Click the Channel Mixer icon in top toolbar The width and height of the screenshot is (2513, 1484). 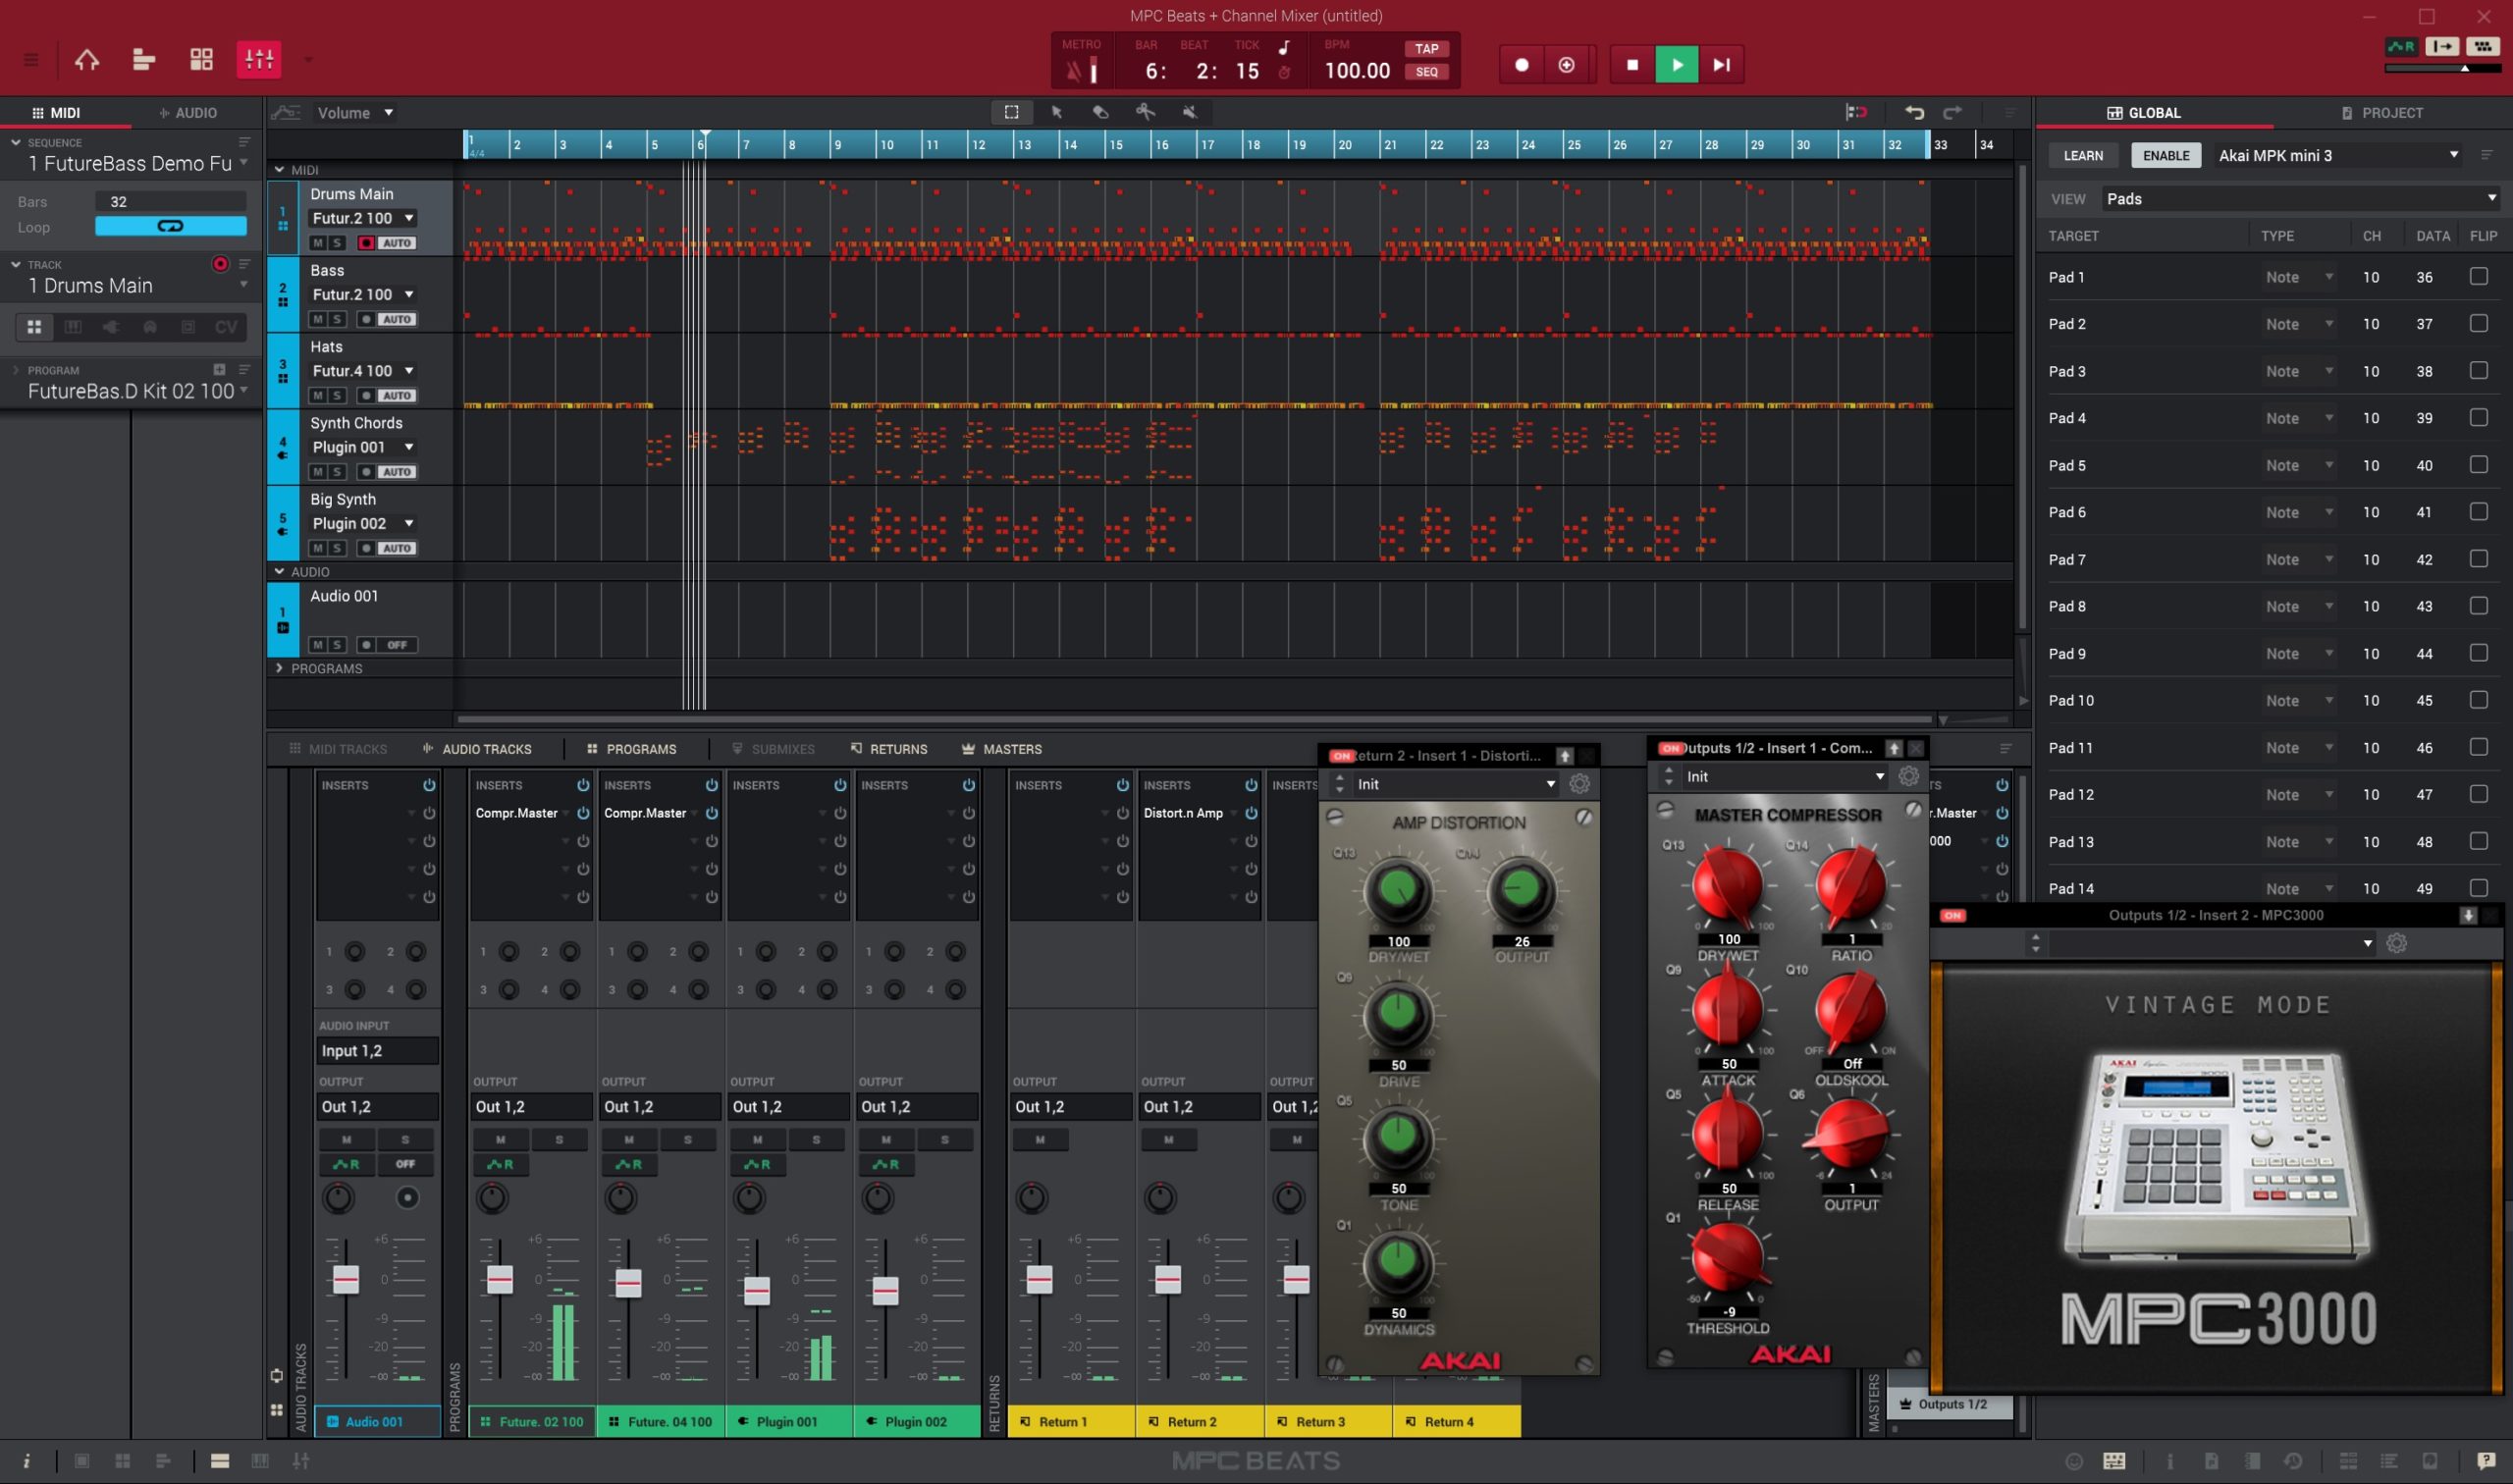pos(258,59)
